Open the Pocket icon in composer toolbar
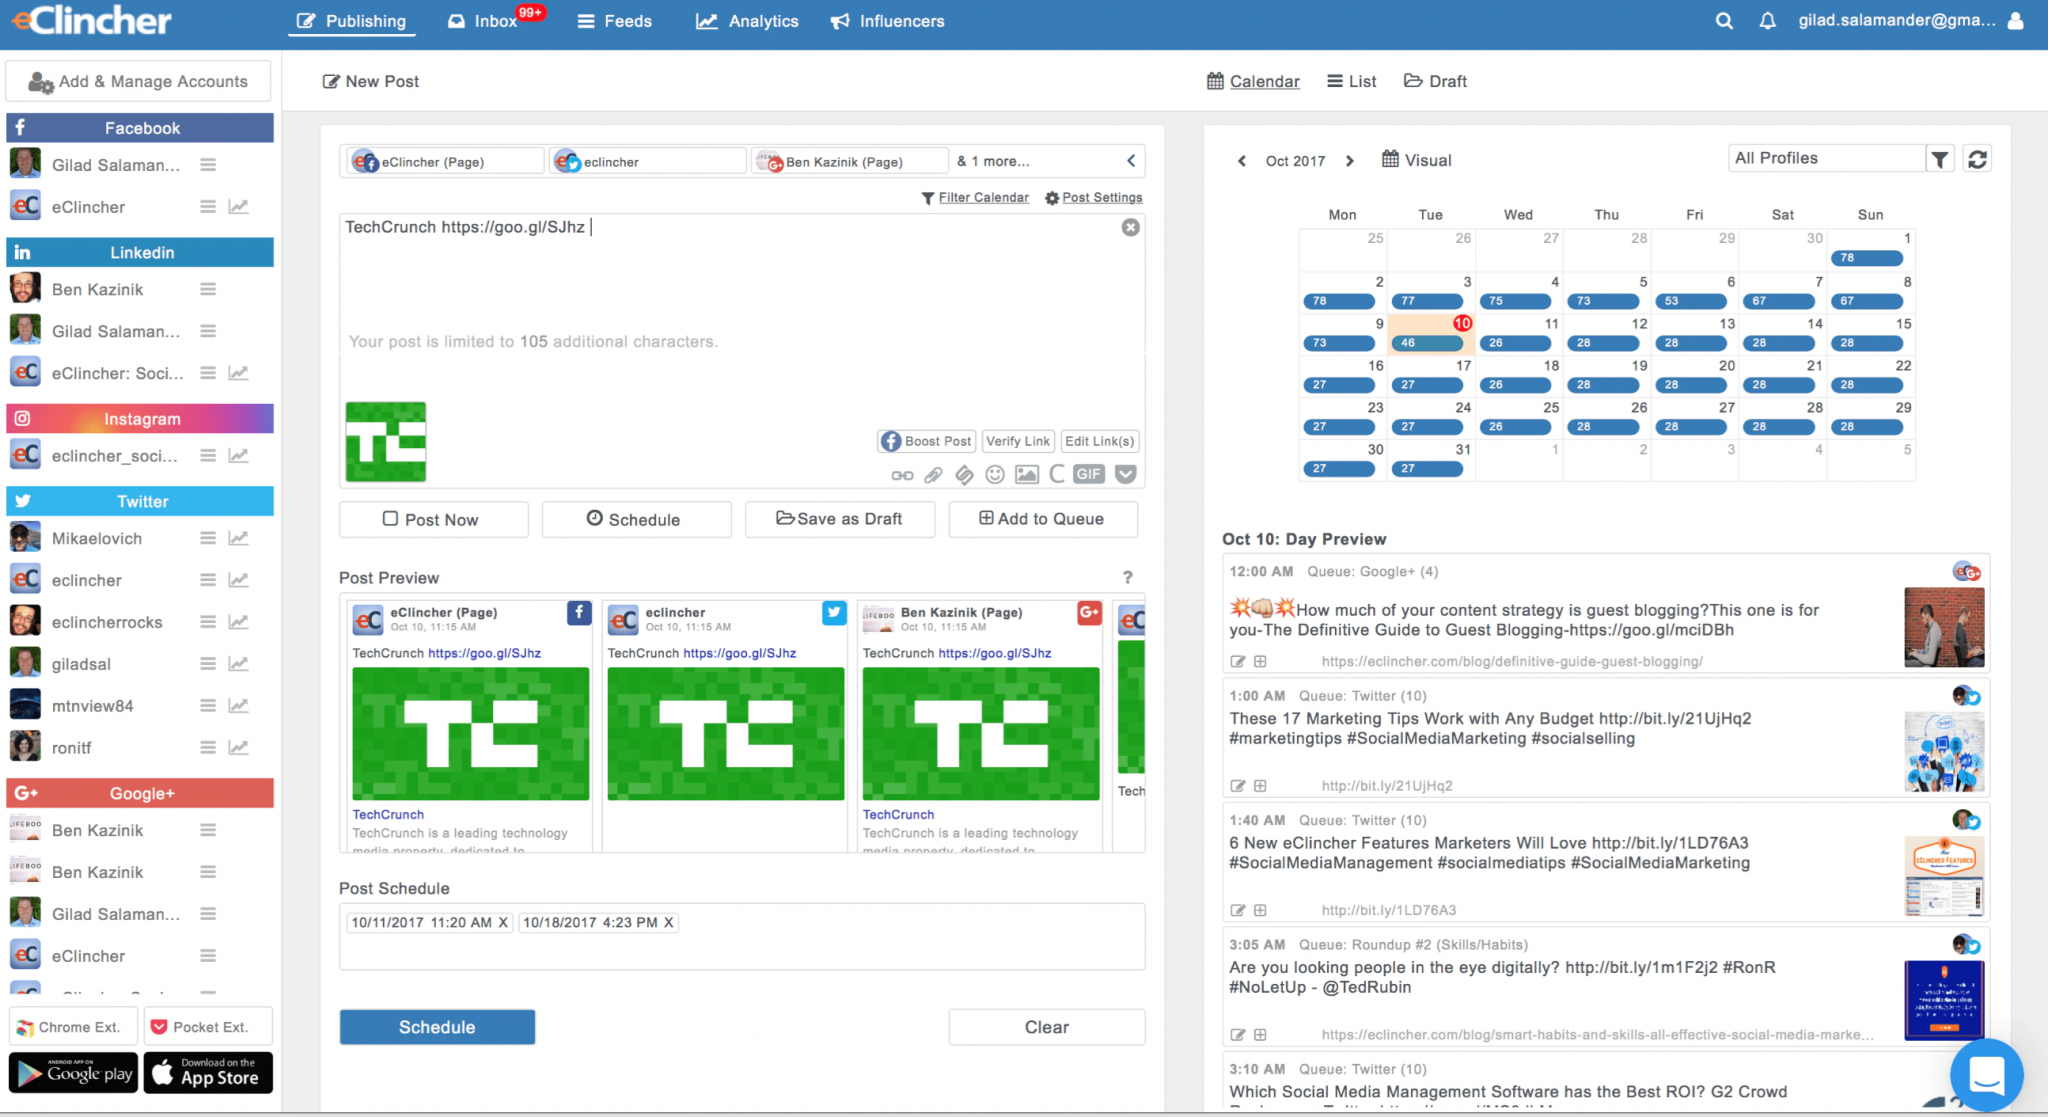The width and height of the screenshot is (2048, 1117). click(x=1125, y=475)
